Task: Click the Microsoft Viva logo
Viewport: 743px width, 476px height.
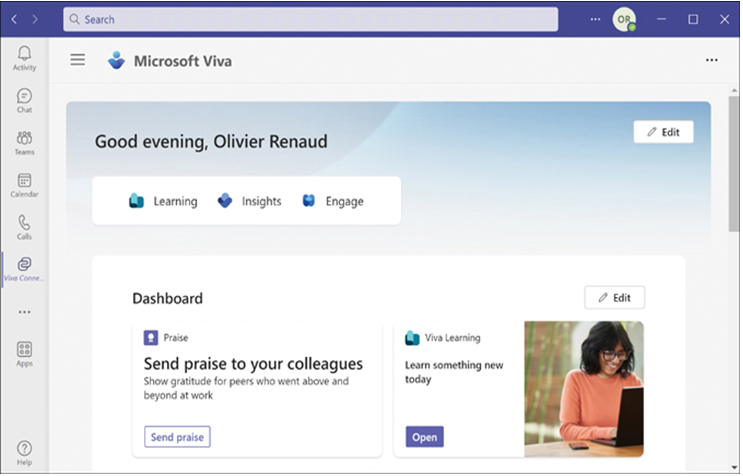Action: [x=116, y=61]
